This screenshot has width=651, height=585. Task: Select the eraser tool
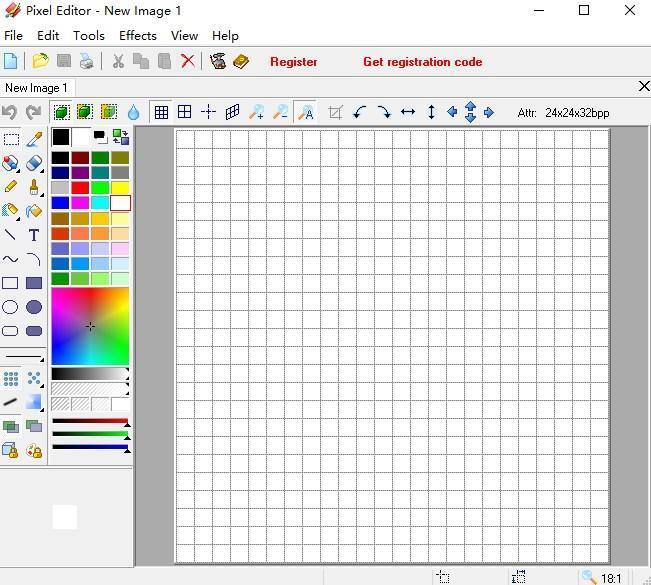pyautogui.click(x=34, y=163)
